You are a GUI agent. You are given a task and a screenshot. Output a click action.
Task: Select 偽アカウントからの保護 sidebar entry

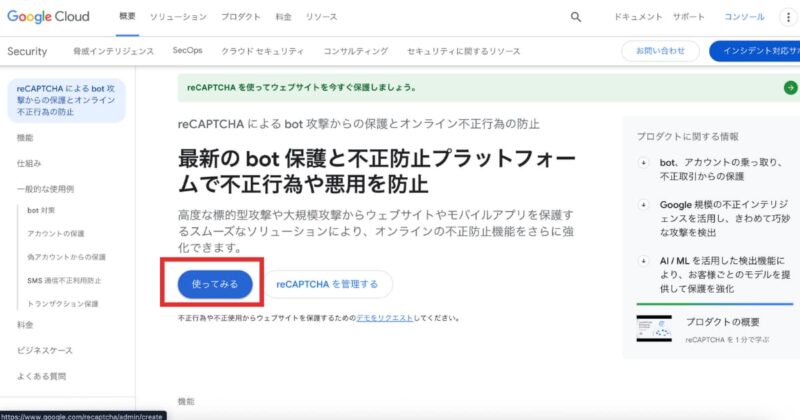[x=66, y=257]
